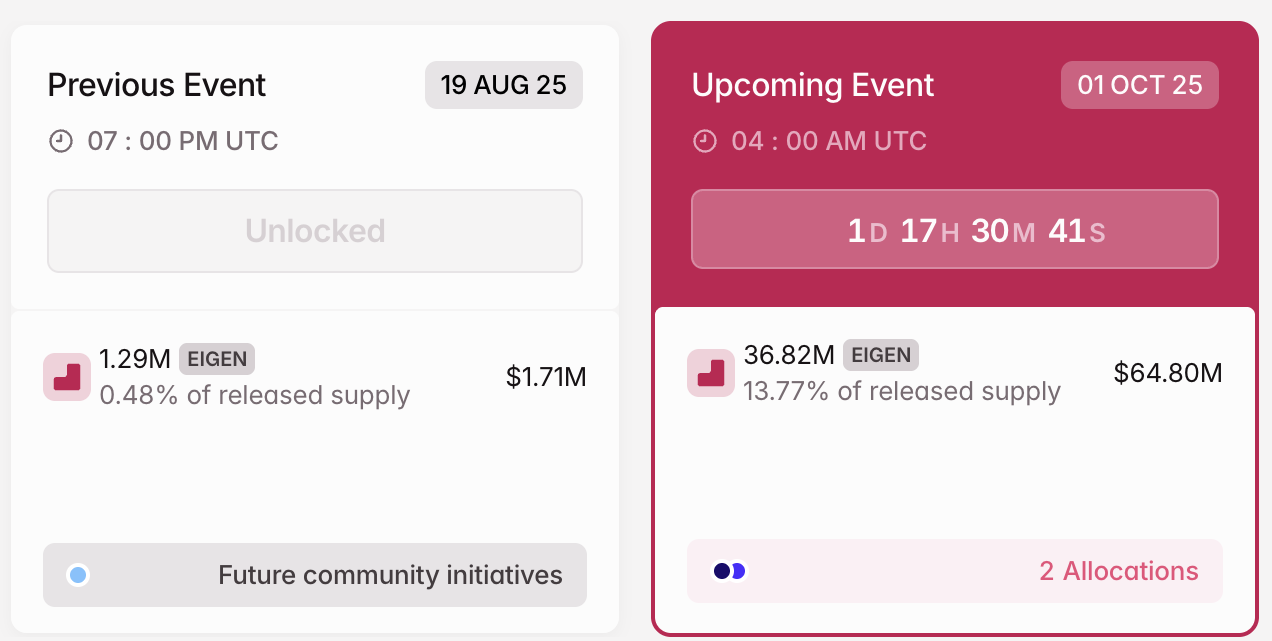1272x641 pixels.
Task: Click the $64.80M unlock value
Action: pos(1168,373)
